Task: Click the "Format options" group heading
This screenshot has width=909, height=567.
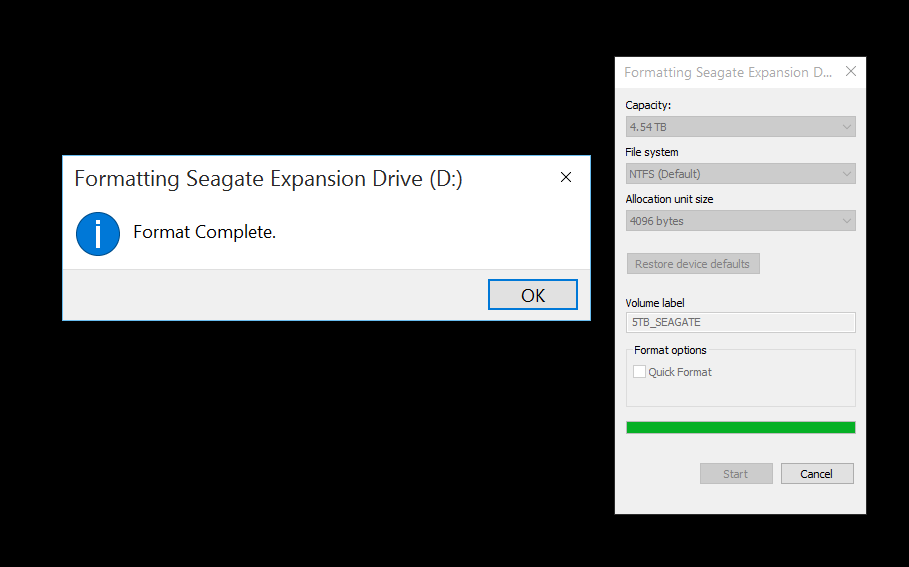Action: [x=670, y=350]
